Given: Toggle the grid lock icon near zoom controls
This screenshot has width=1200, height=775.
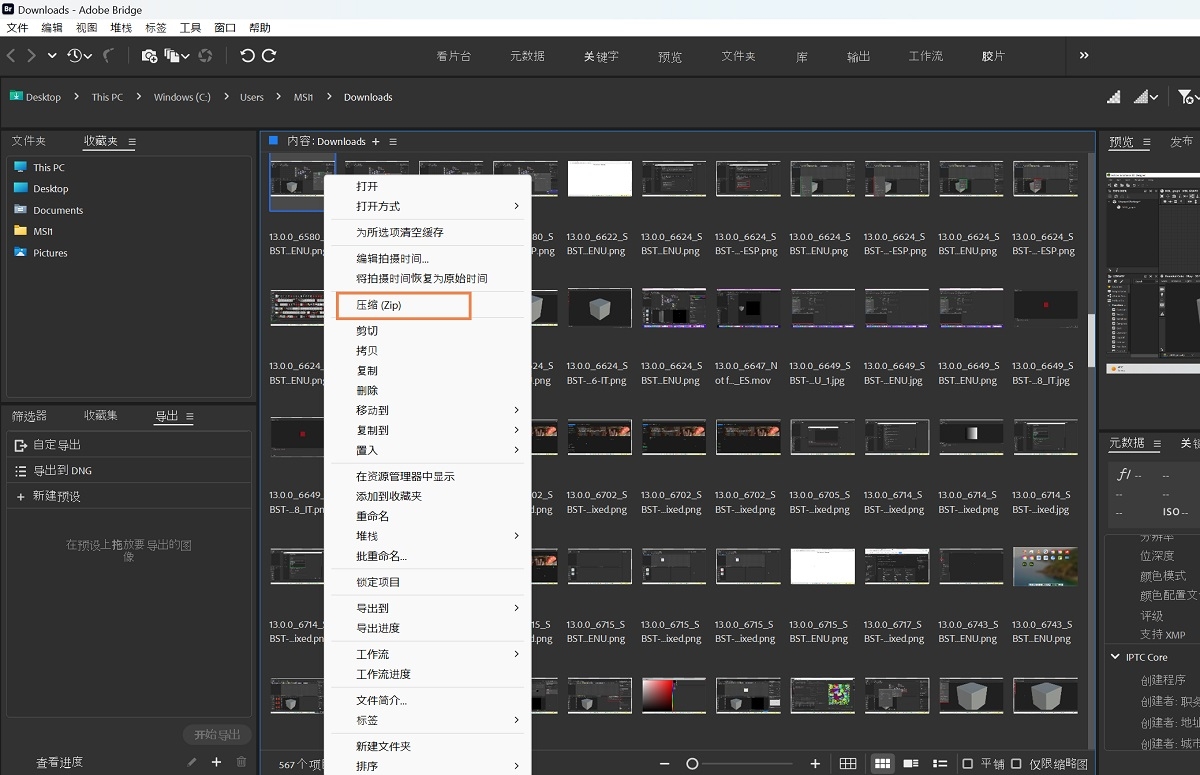Looking at the screenshot, I should (846, 763).
